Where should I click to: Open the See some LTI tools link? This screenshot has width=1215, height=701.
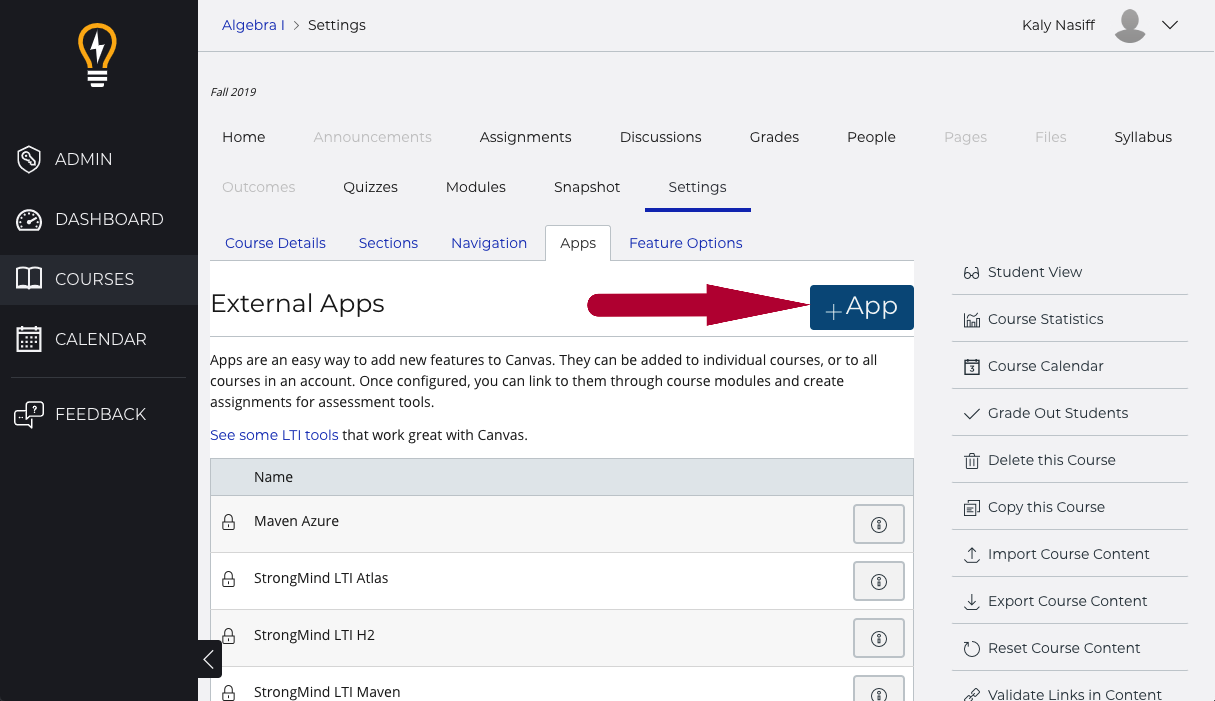pyautogui.click(x=274, y=435)
